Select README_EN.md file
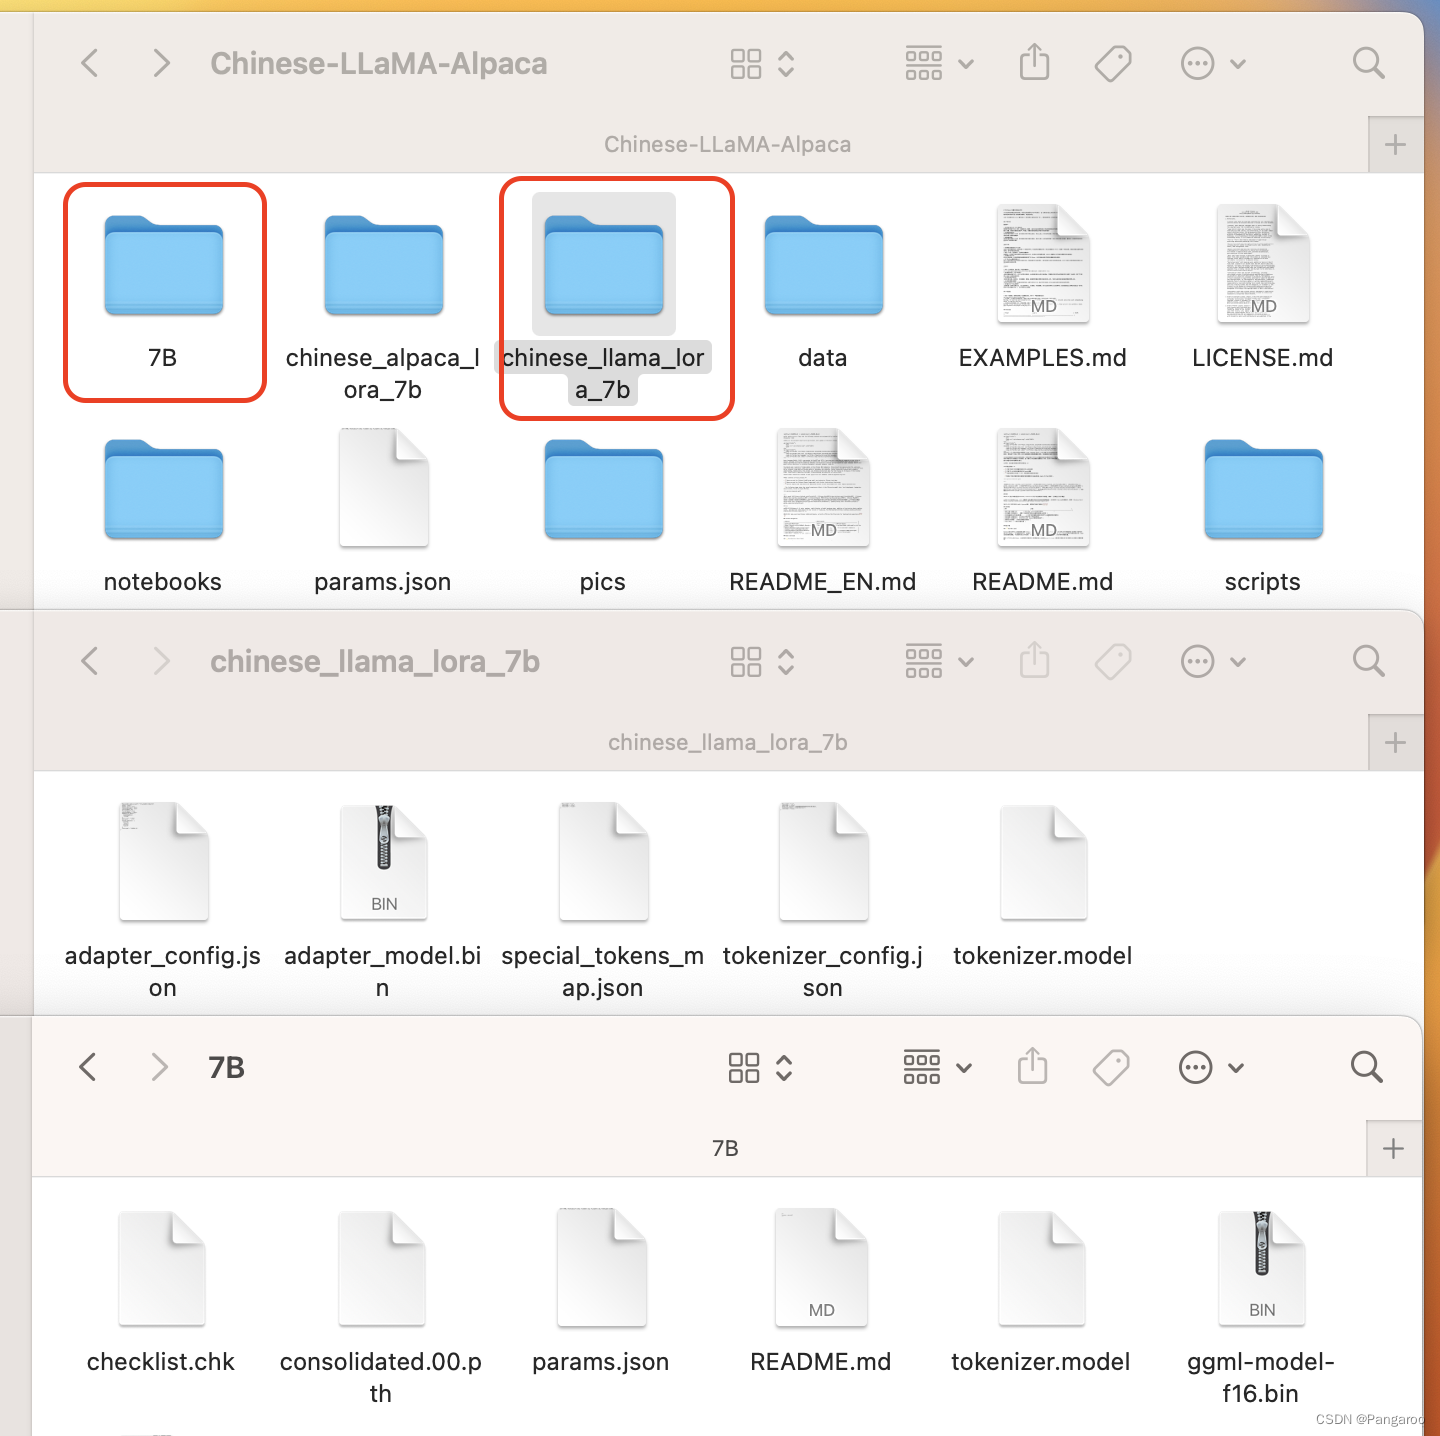Screen dimensions: 1440x1436 [x=823, y=488]
